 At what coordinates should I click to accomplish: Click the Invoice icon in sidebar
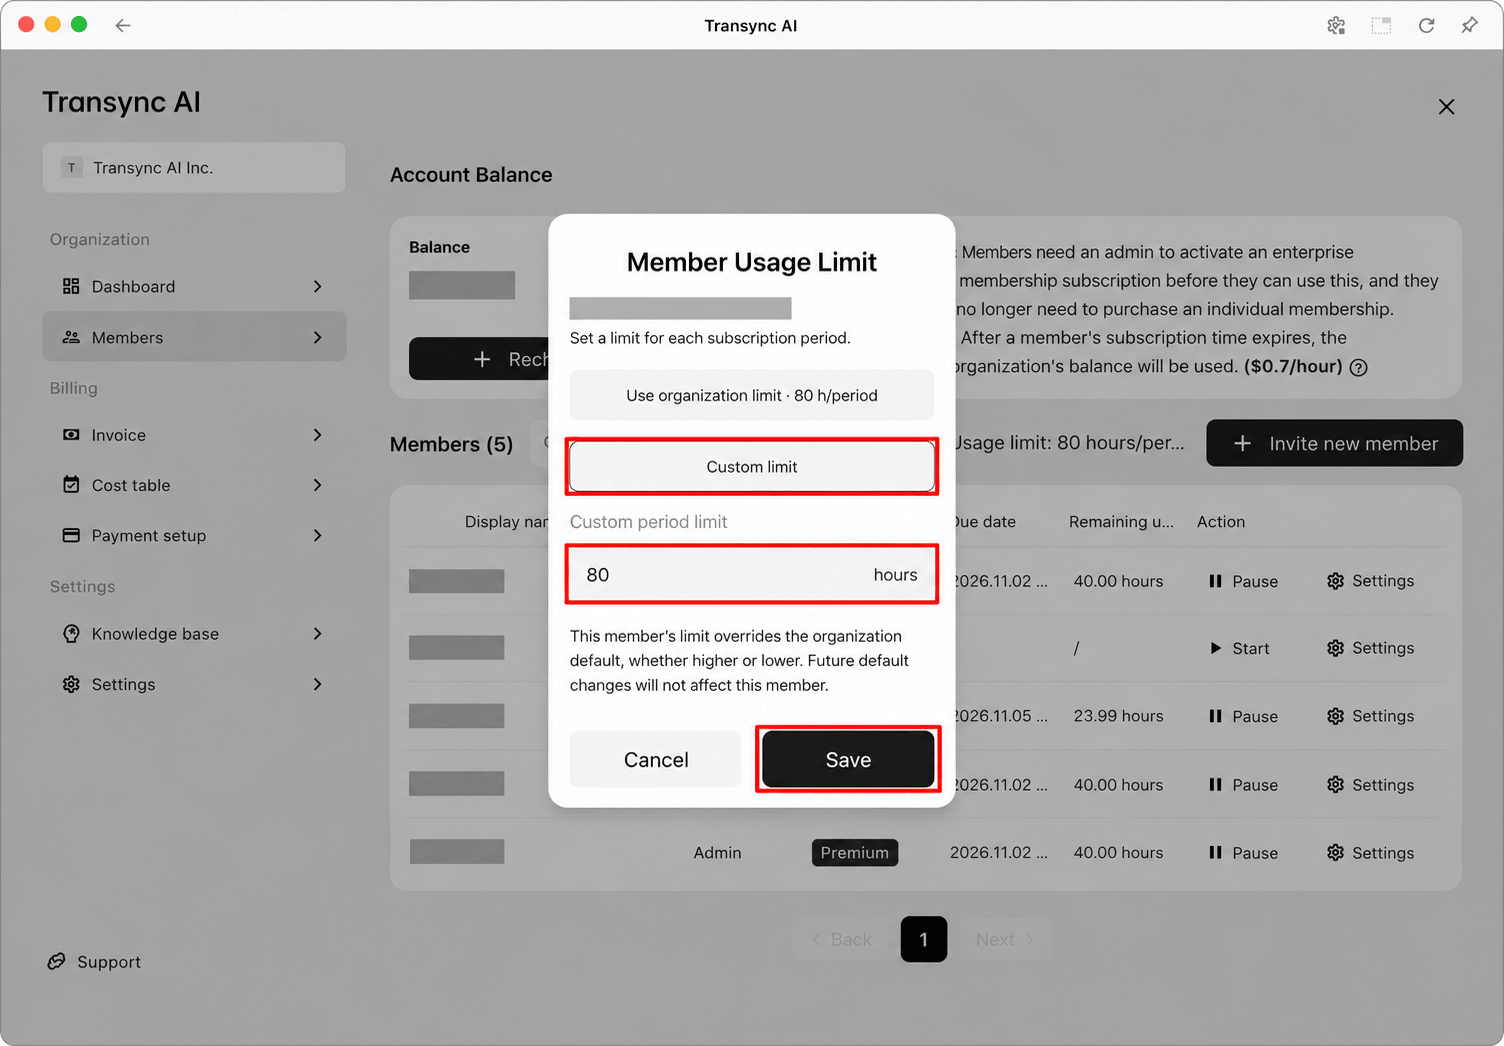pyautogui.click(x=71, y=435)
